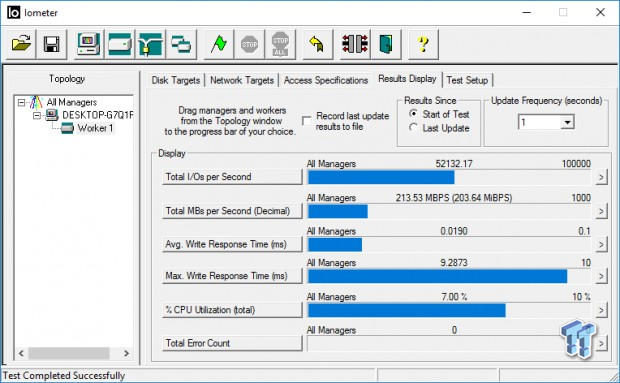Viewport: 620px width, 383px height.
Task: Close the Iometer window
Action: (600, 12)
